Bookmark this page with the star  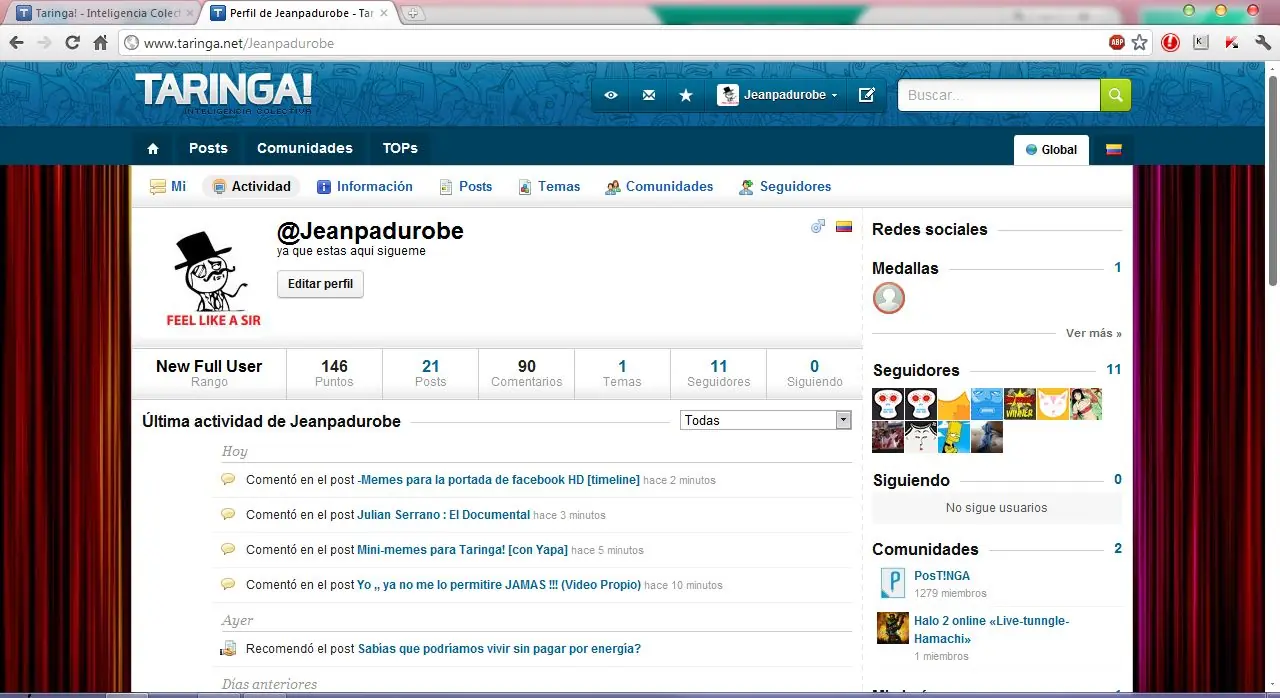(x=1139, y=42)
